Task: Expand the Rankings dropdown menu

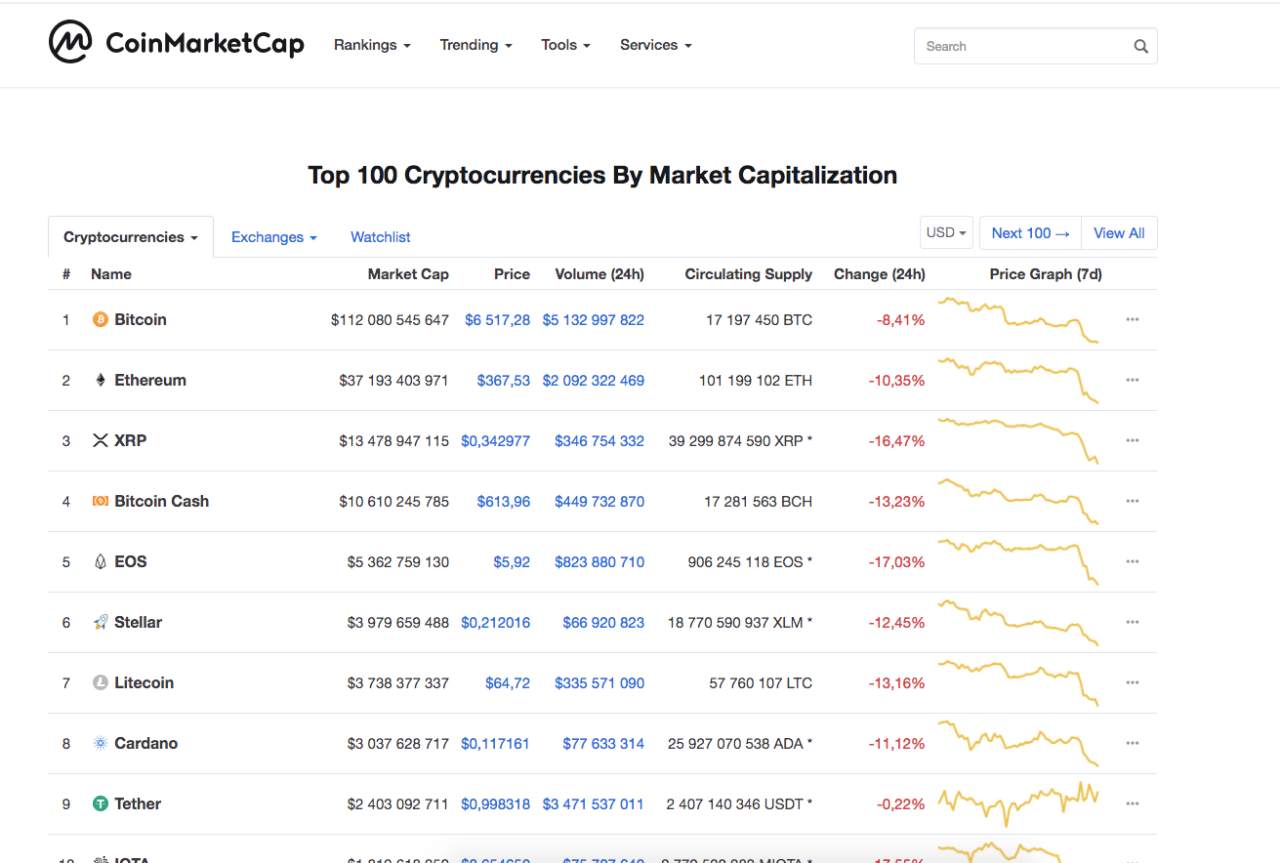Action: 372,45
